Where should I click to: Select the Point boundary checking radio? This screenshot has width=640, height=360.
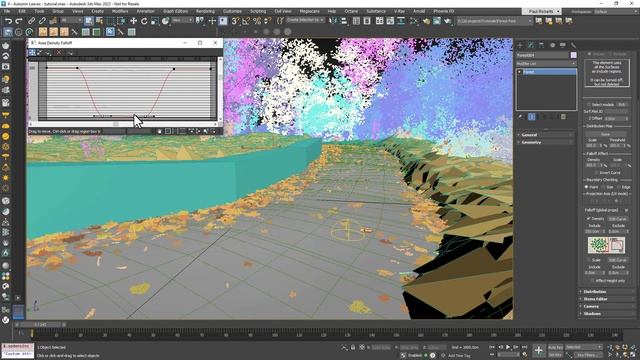point(587,187)
